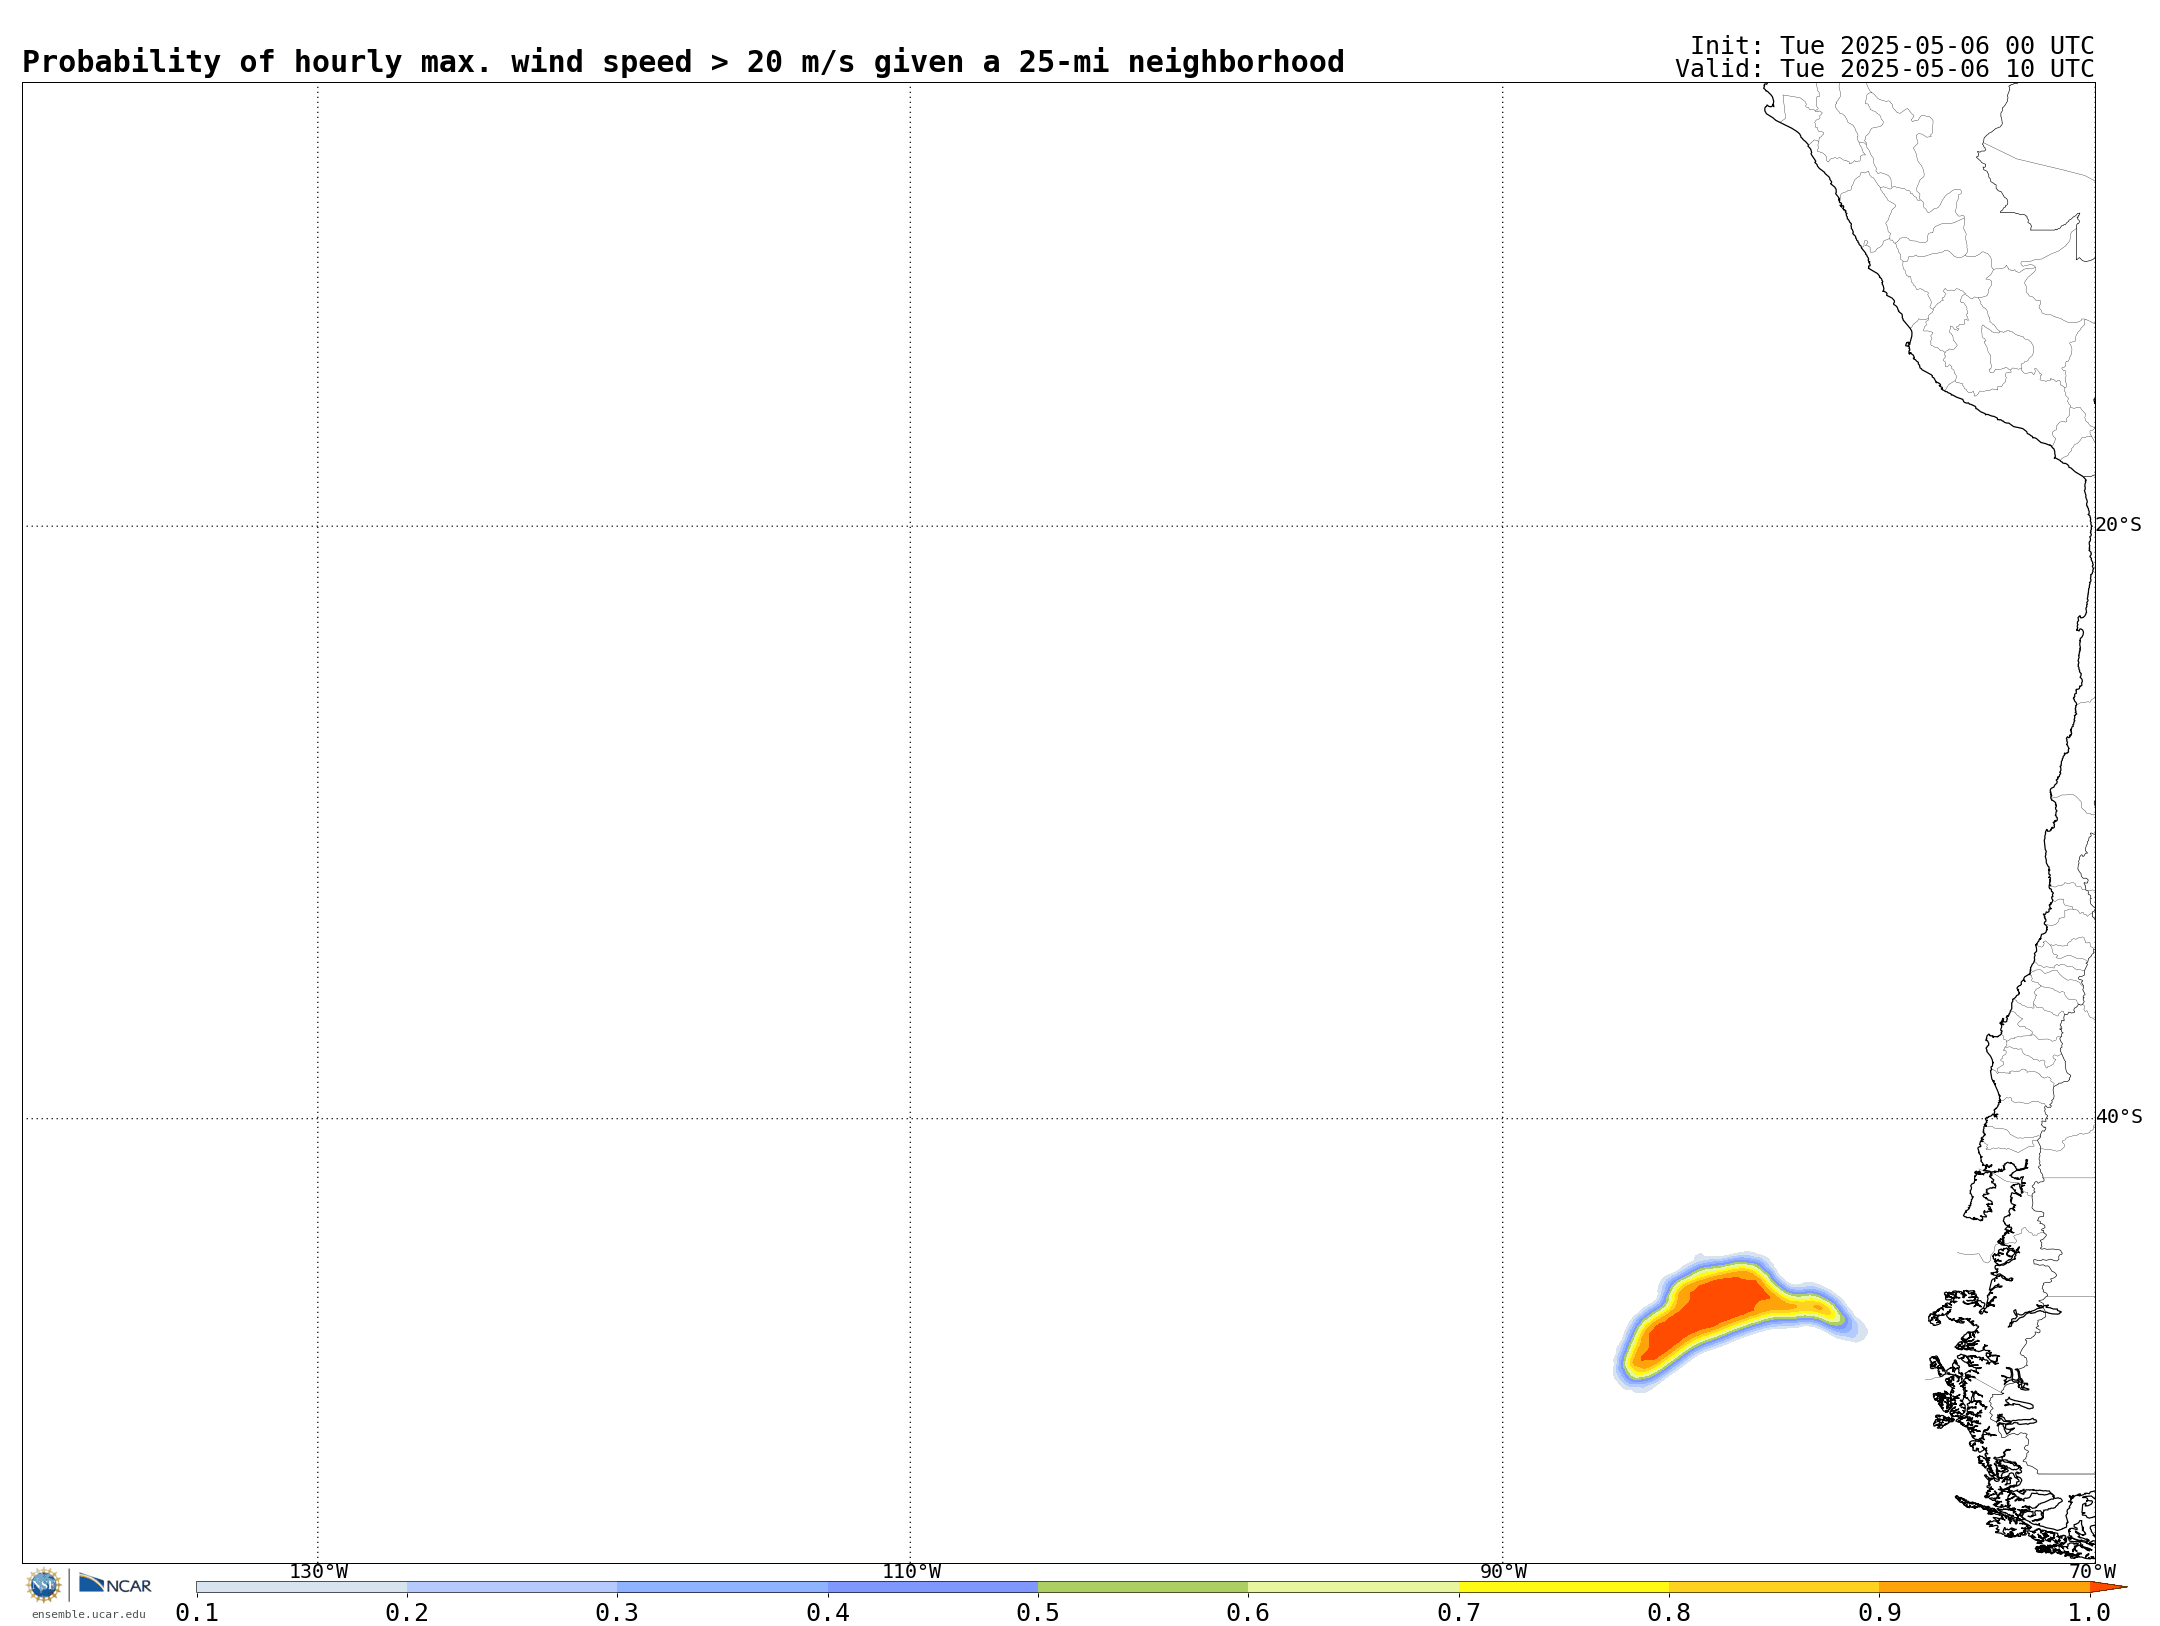Viewport: 2160px width, 1626px height.
Task: Click the '0.8' colorbar tick label
Action: point(1669,1613)
